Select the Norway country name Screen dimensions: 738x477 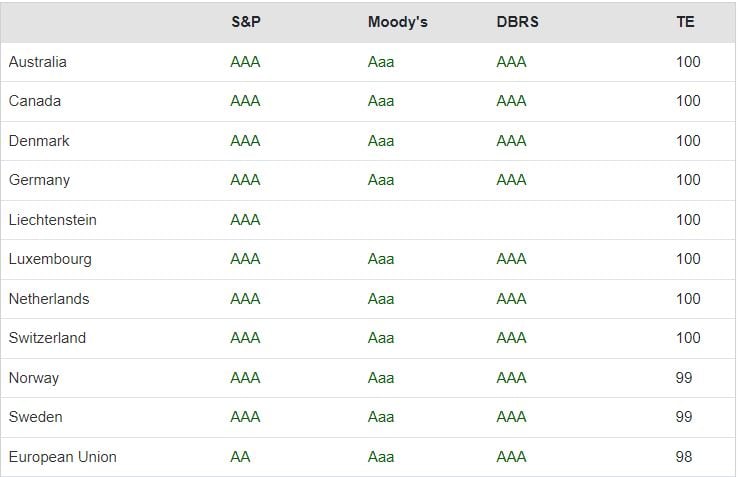pyautogui.click(x=34, y=378)
